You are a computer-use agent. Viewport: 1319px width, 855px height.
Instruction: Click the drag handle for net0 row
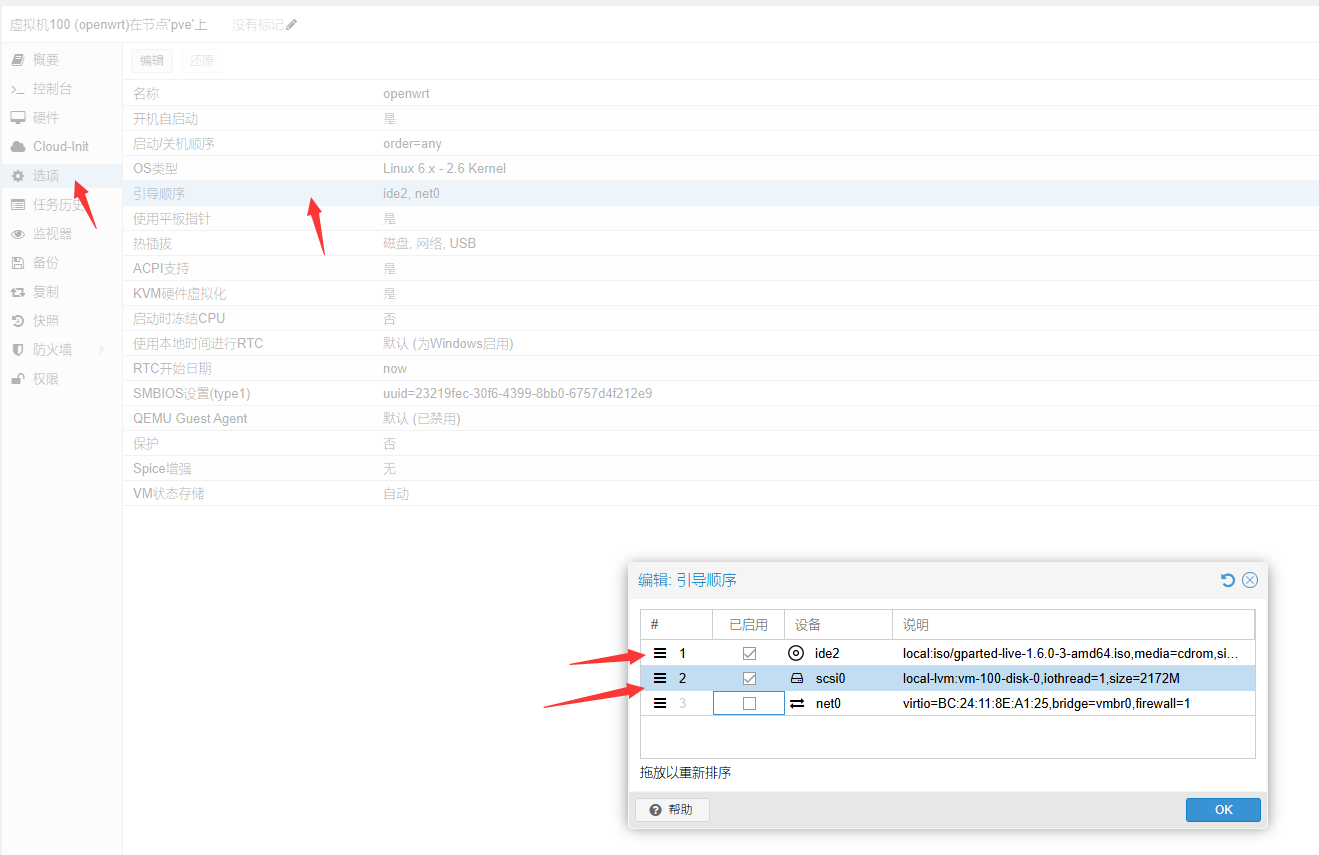point(660,703)
